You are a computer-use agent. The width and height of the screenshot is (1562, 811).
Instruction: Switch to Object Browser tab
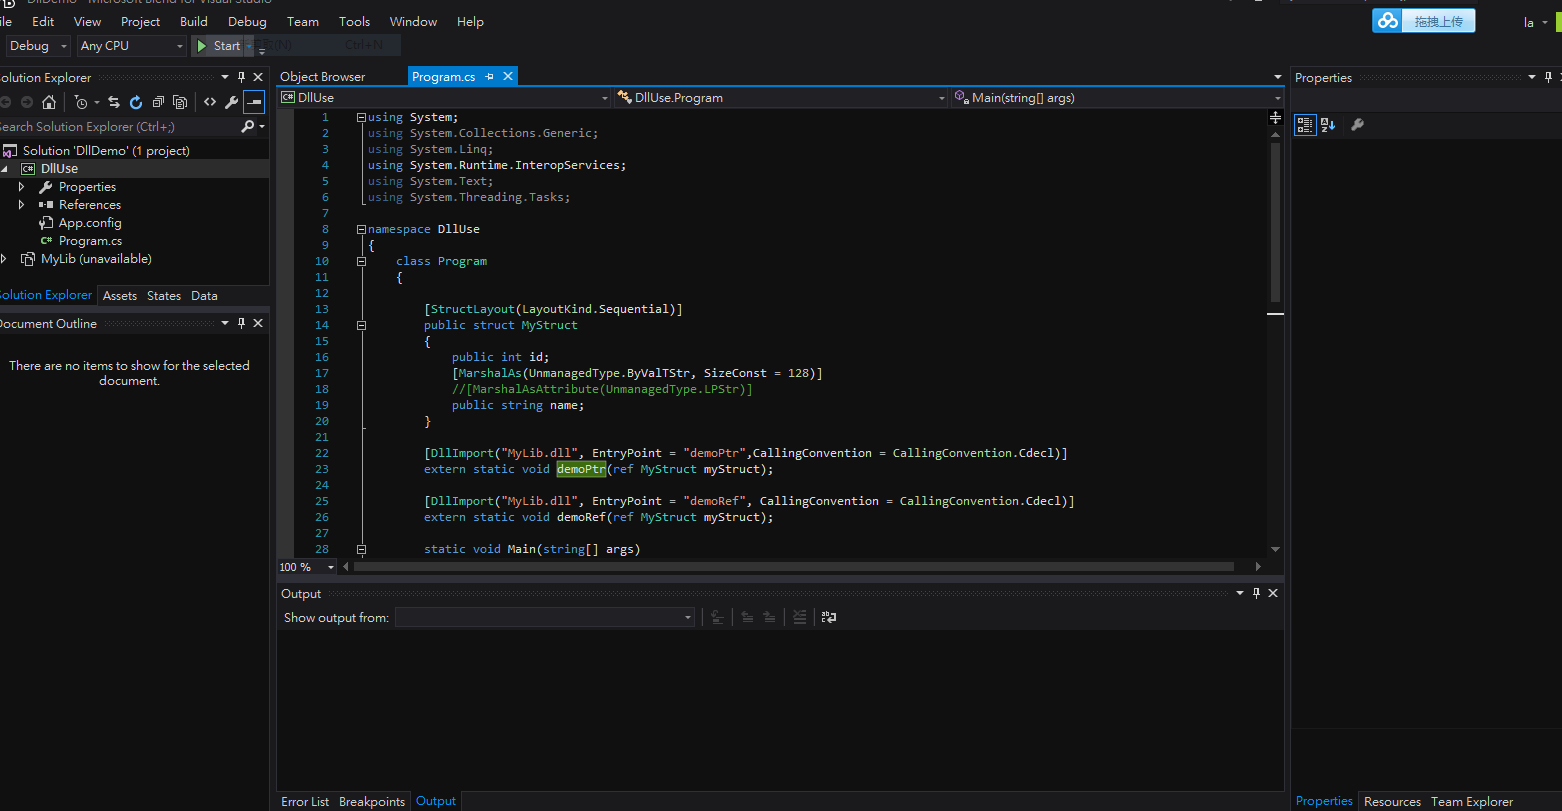point(323,77)
